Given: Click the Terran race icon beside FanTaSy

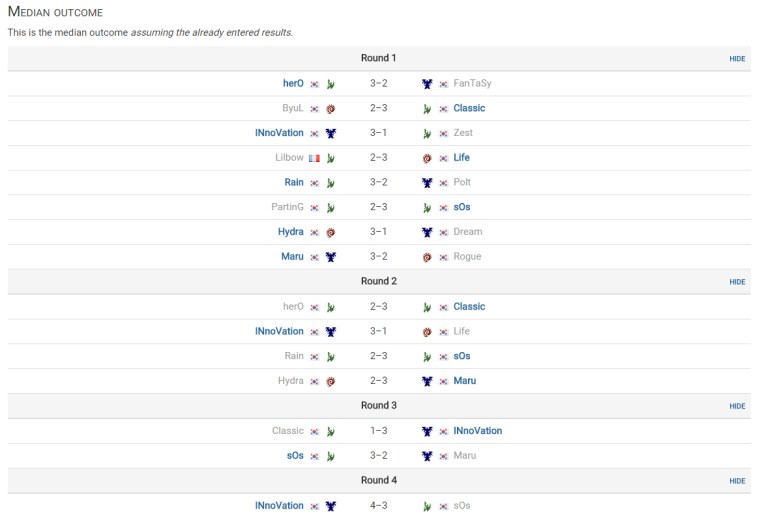Looking at the screenshot, I should (427, 84).
